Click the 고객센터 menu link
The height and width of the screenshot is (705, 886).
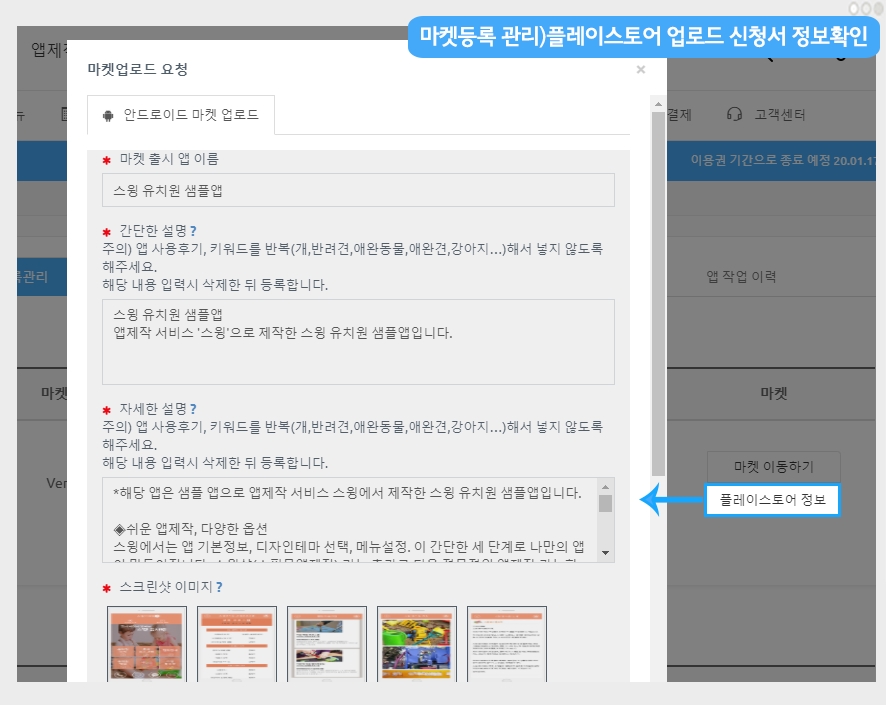780,115
